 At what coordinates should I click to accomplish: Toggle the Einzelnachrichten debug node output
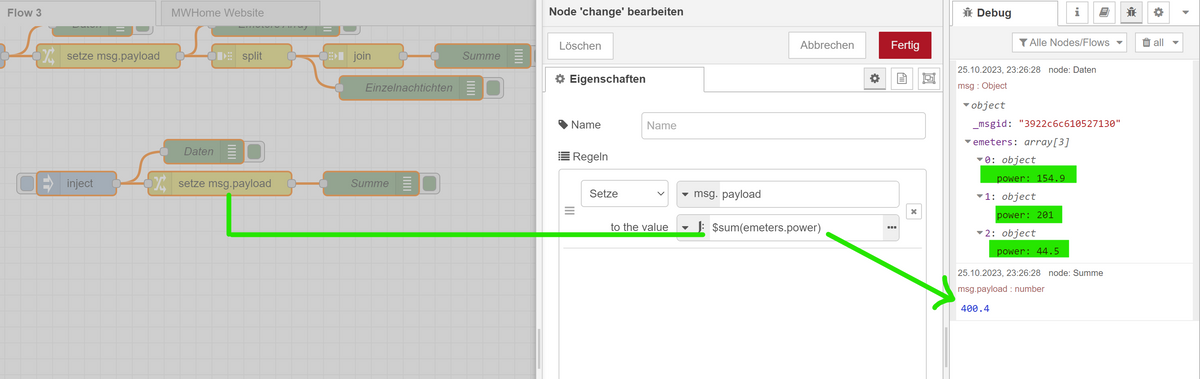[494, 88]
